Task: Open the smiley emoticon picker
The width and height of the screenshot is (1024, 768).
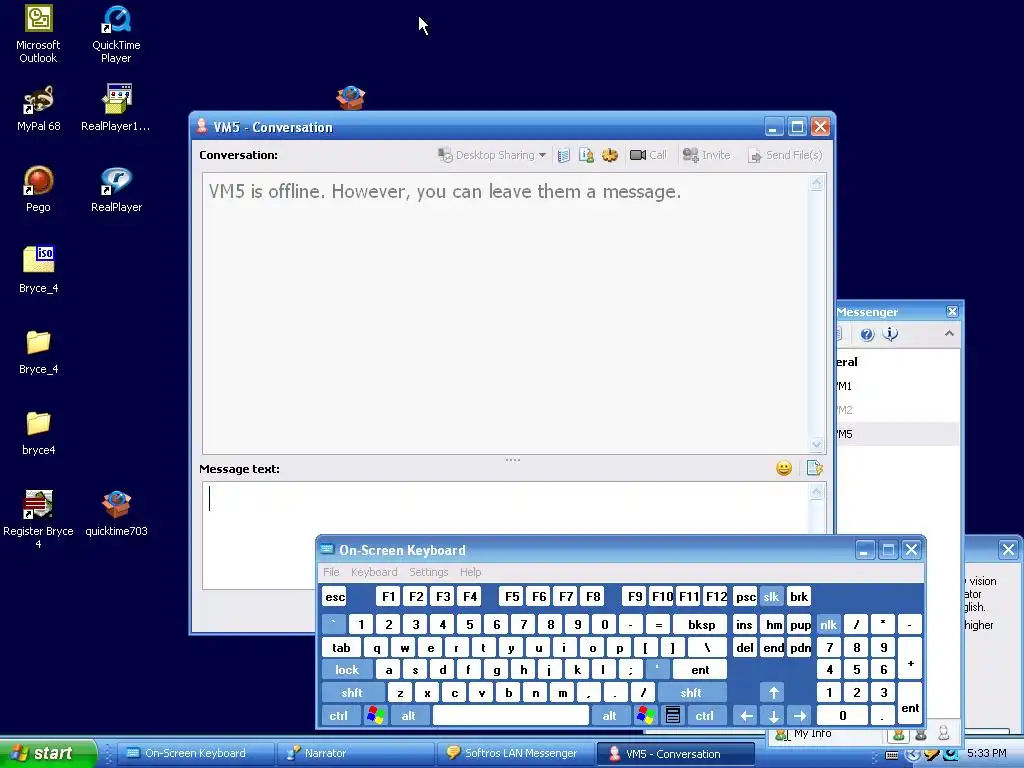Action: [784, 468]
